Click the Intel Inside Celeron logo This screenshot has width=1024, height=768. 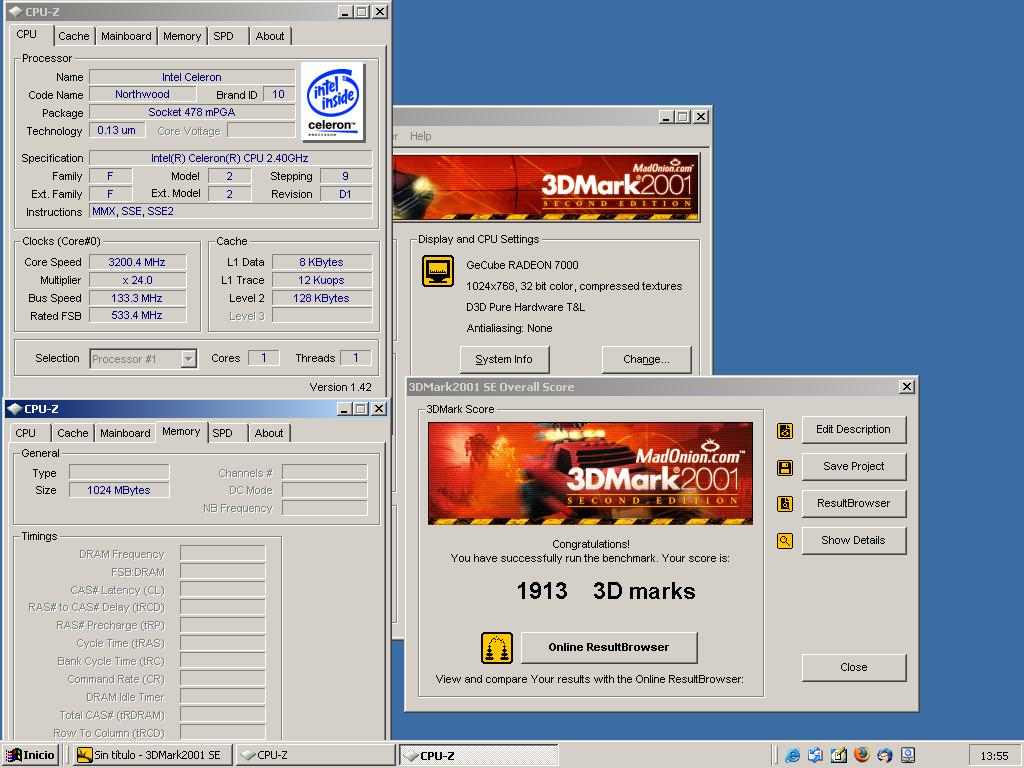coord(332,101)
